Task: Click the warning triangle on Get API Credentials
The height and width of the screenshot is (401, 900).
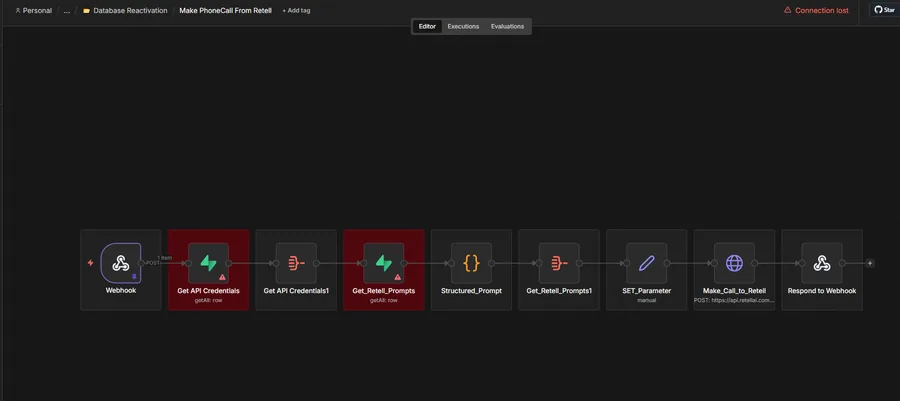Action: [x=222, y=277]
